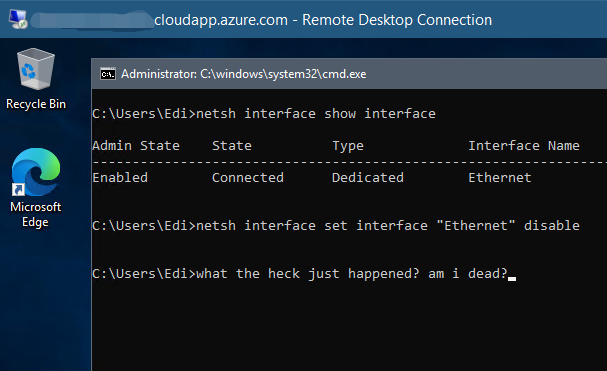Viewport: 607px width, 371px height.
Task: Click the 'netsh interface show interface' command line
Action: [264, 113]
